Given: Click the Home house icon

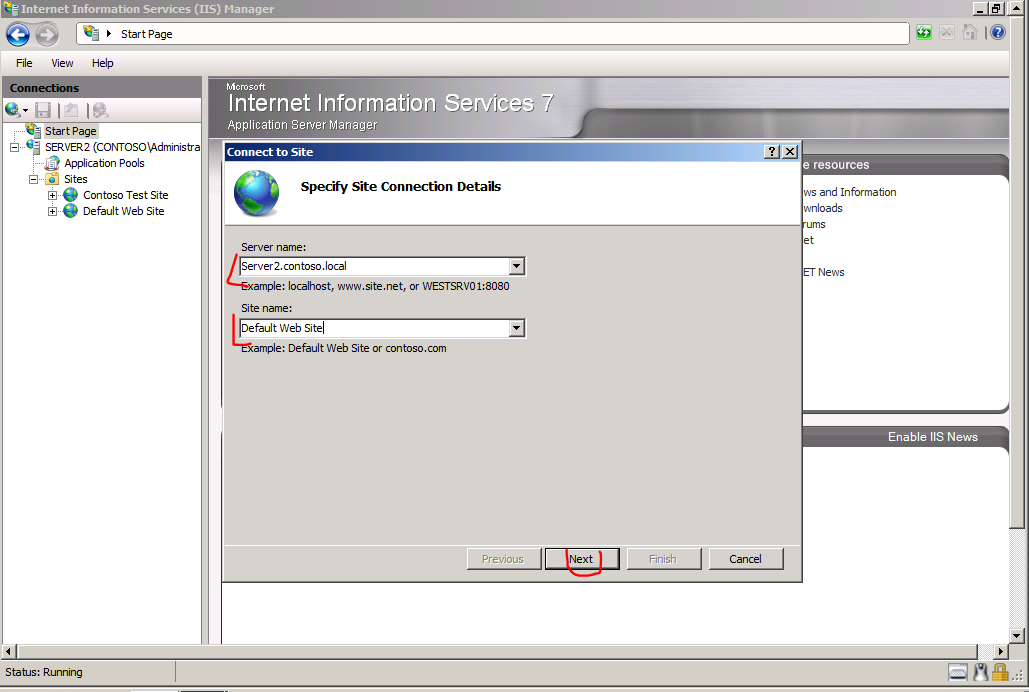Looking at the screenshot, I should [970, 32].
